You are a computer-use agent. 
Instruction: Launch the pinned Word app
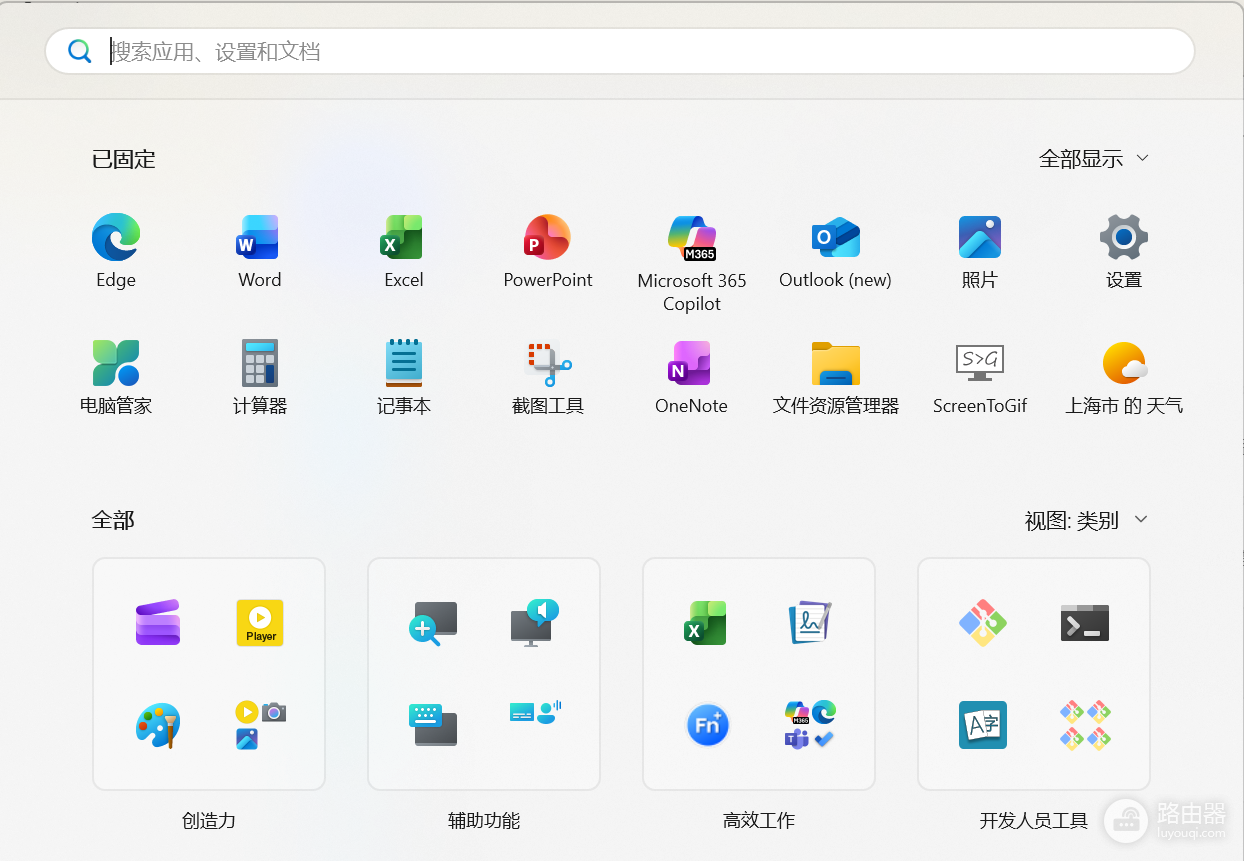259,238
